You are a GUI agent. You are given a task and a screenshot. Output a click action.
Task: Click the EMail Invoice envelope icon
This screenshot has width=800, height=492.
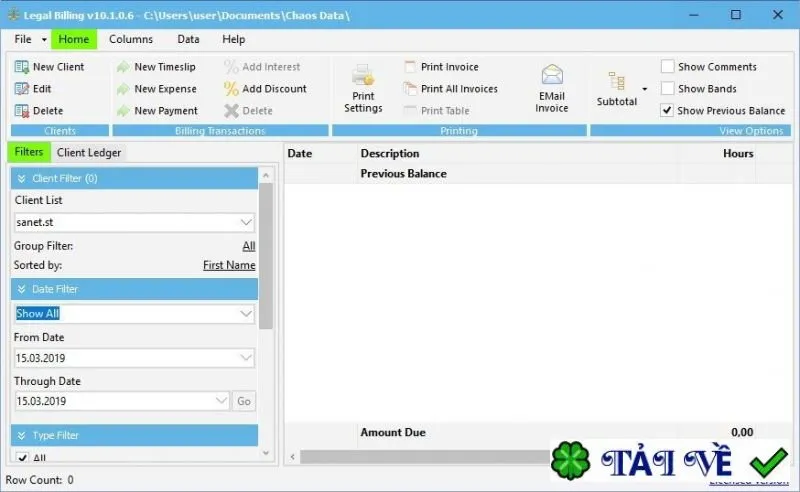coord(552,75)
